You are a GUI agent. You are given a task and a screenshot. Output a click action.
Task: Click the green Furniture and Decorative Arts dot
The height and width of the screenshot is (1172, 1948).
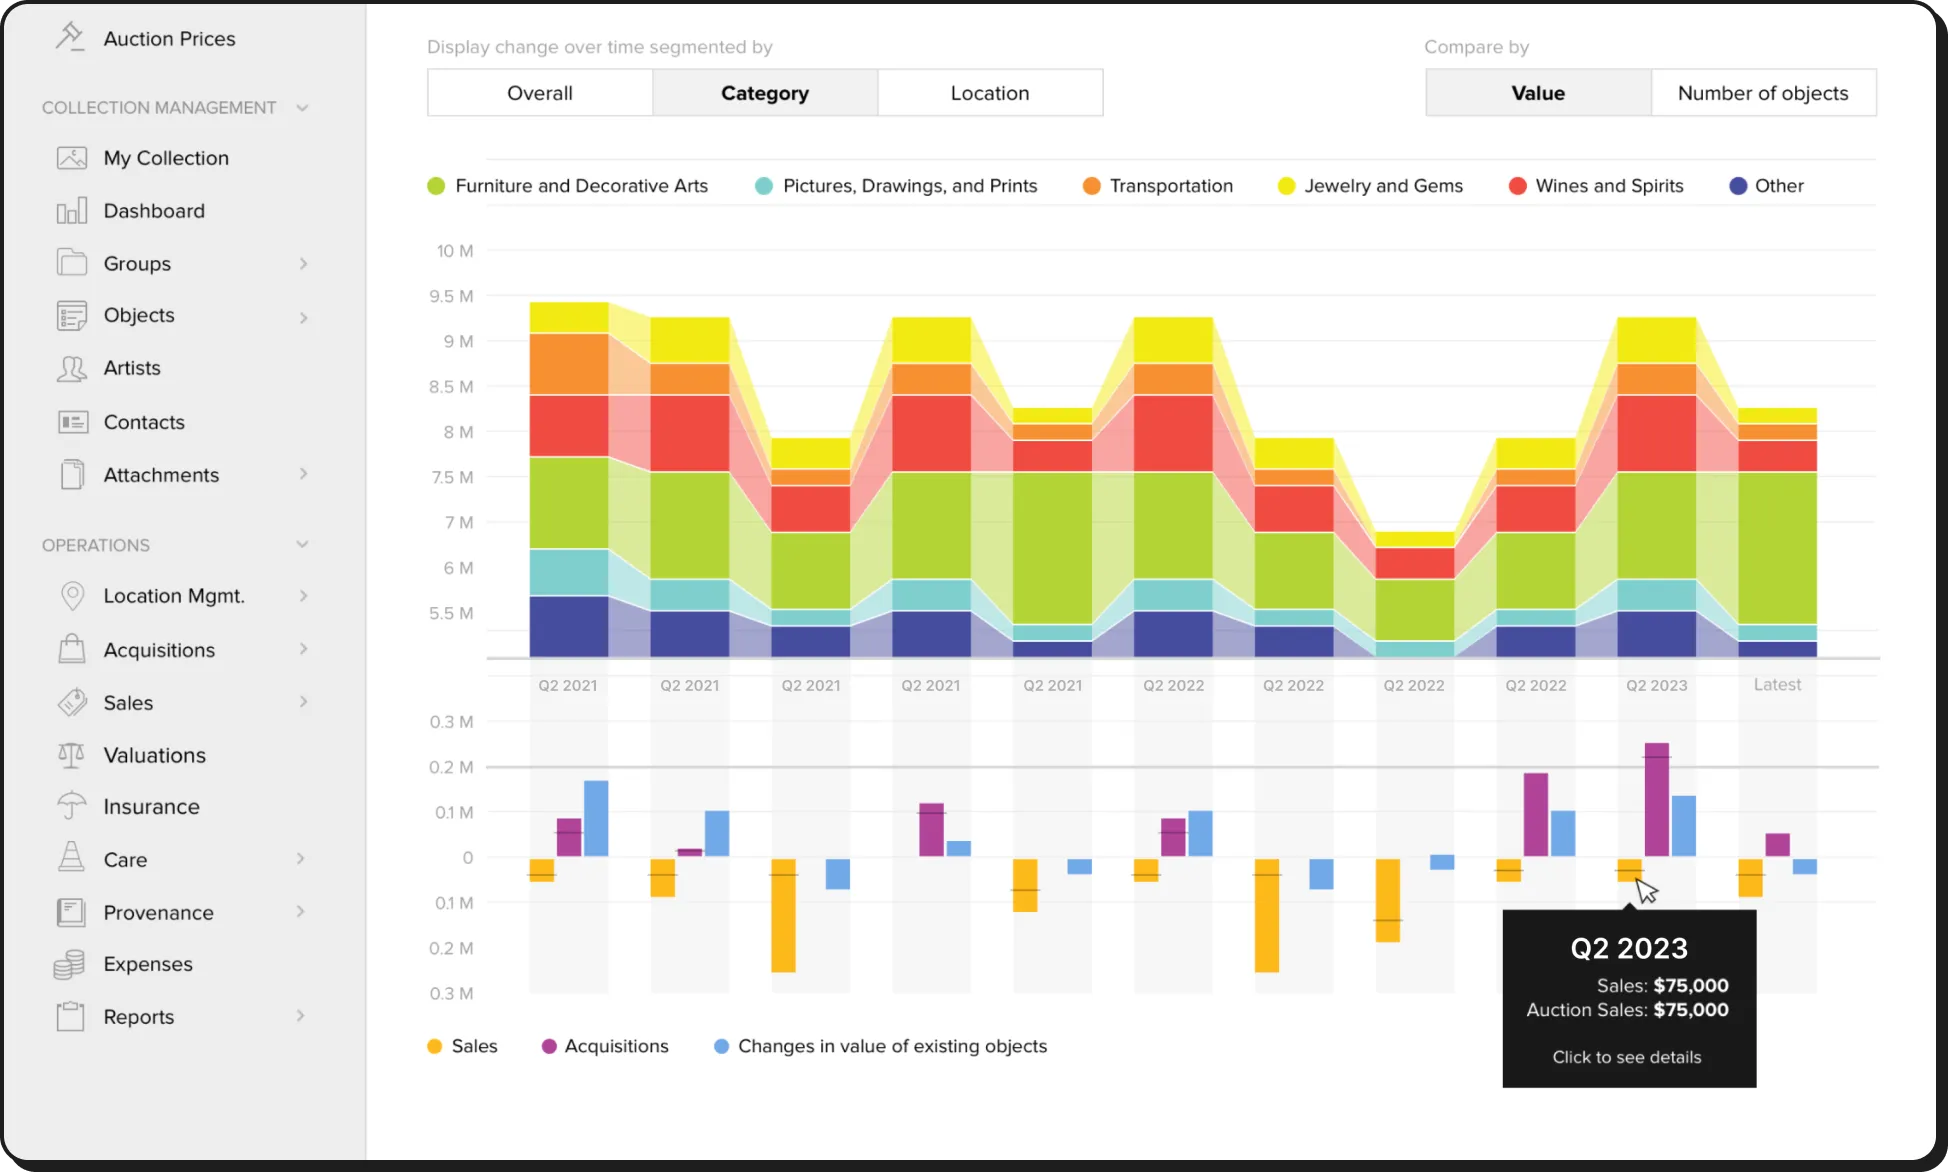click(435, 185)
